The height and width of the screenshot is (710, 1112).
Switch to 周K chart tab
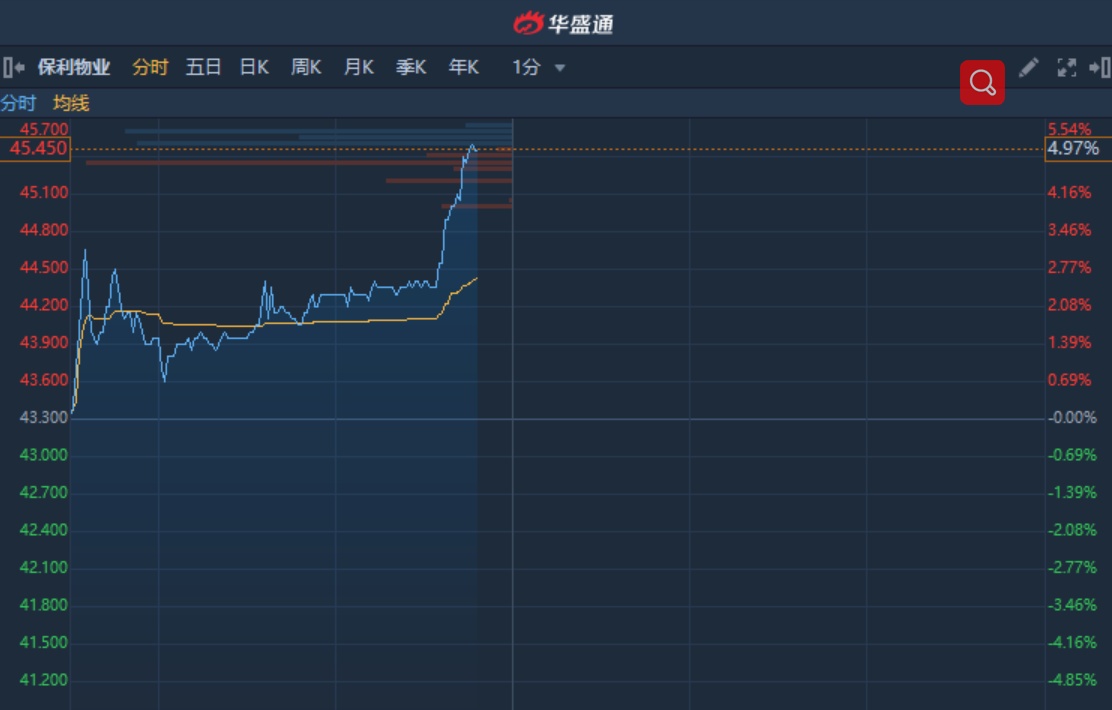(x=306, y=67)
